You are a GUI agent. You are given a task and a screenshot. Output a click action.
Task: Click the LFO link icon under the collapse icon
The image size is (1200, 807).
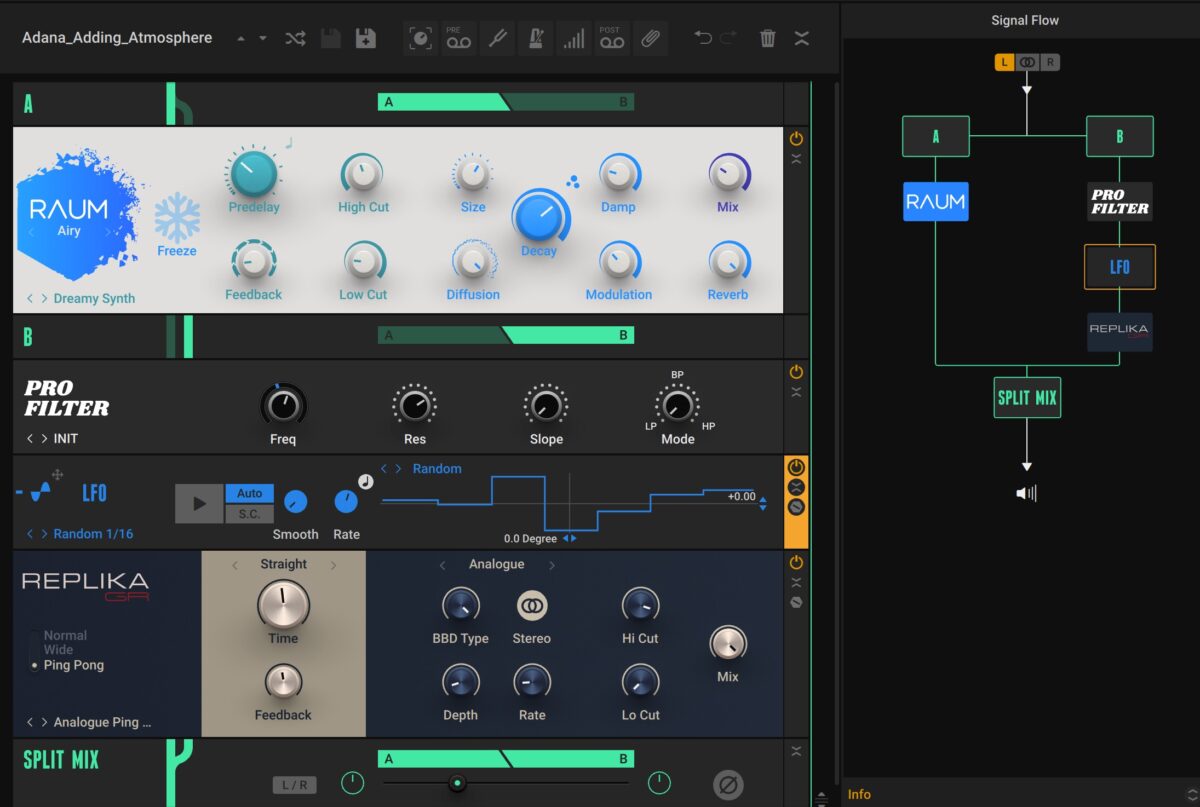click(x=796, y=507)
